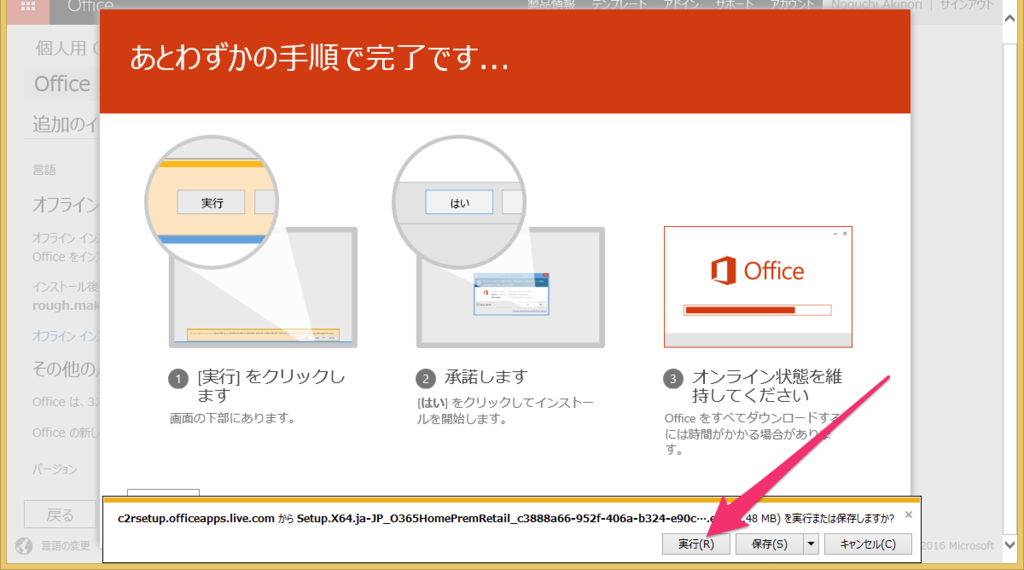Click the 言語 label in sidebar
This screenshot has width=1024, height=570.
(x=44, y=170)
